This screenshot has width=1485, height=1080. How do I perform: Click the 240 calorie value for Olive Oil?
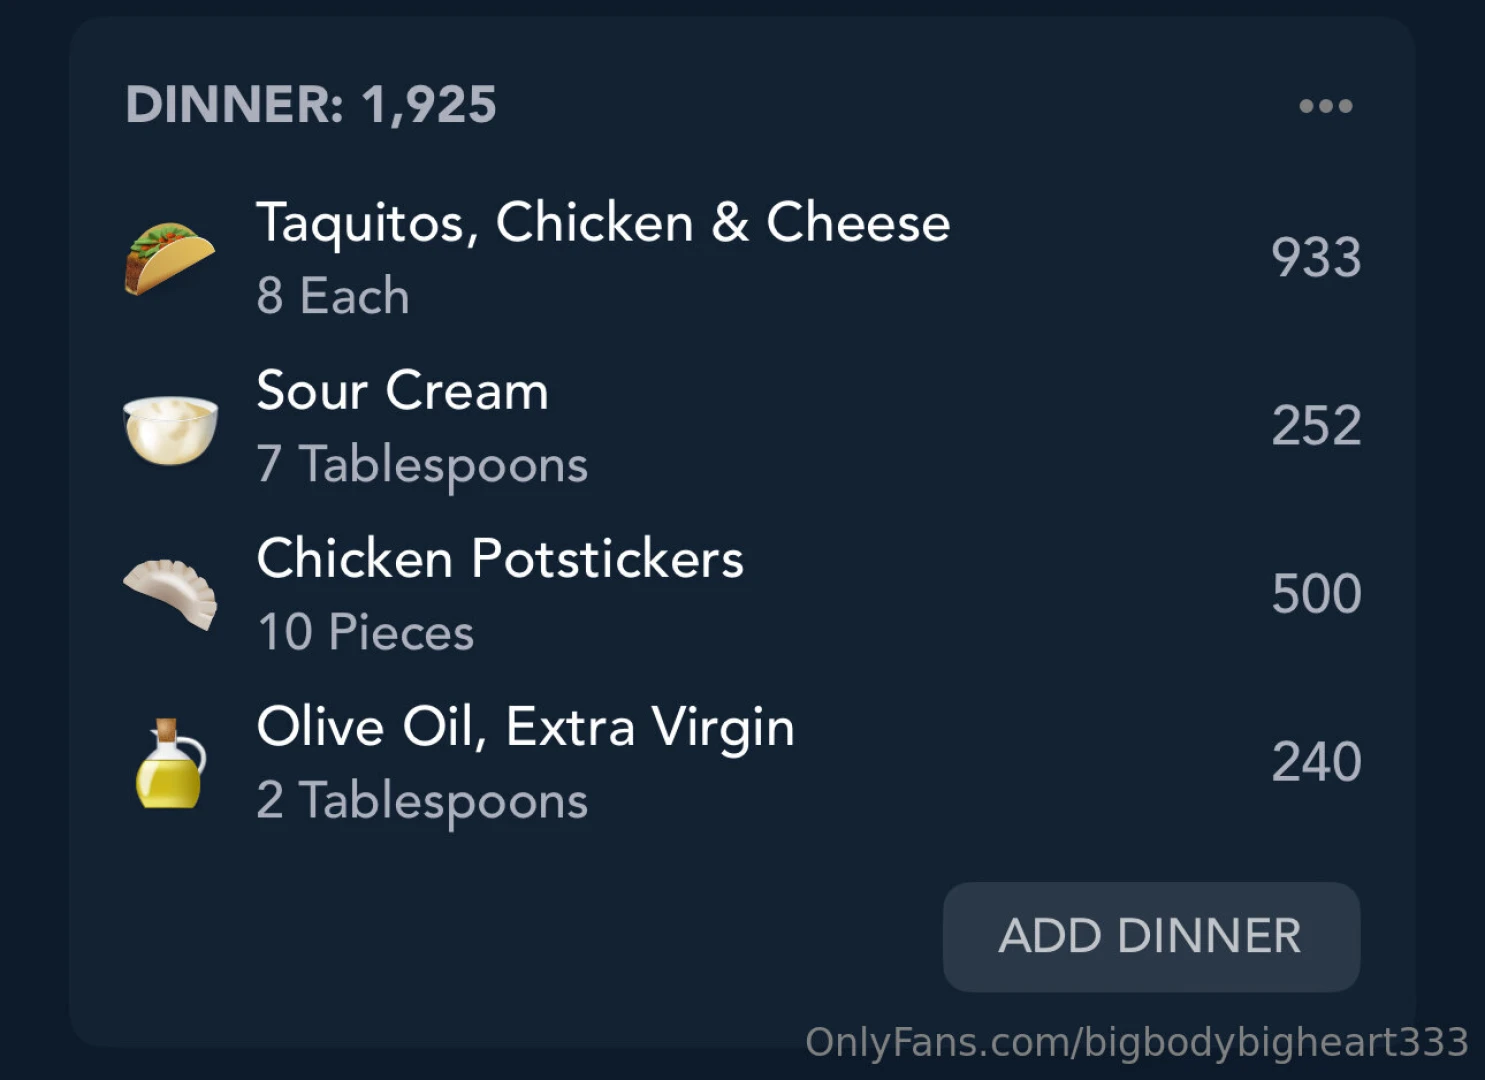point(1315,762)
